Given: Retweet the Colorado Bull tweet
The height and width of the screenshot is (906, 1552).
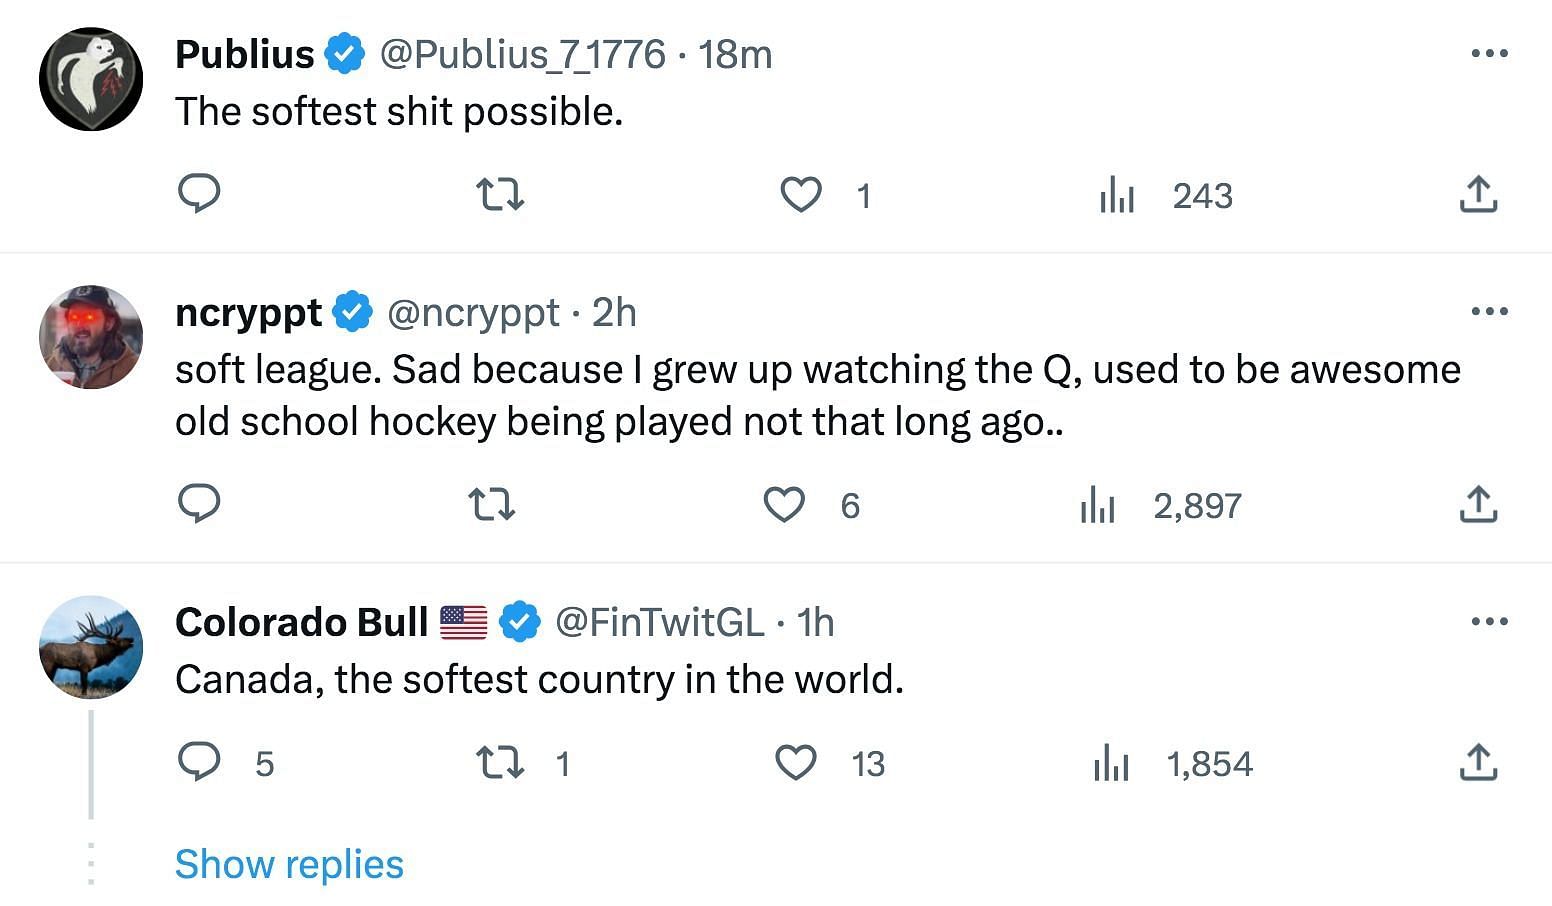Looking at the screenshot, I should click(x=499, y=763).
